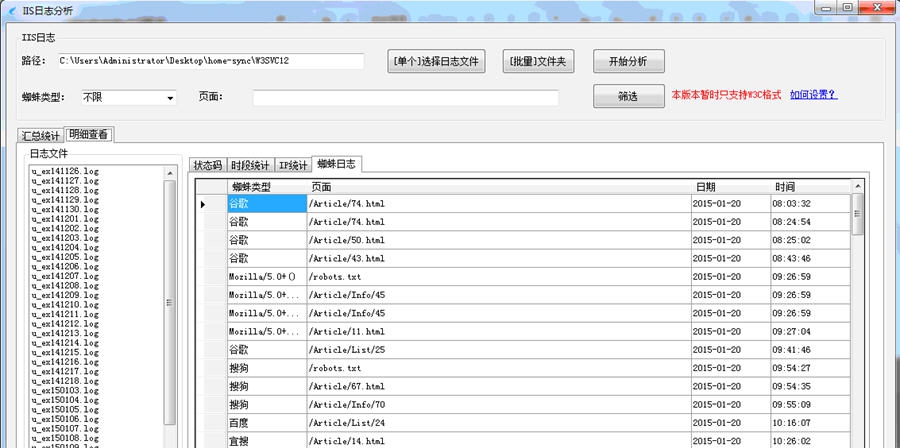Click /Article/43.html page cell

tap(499, 259)
